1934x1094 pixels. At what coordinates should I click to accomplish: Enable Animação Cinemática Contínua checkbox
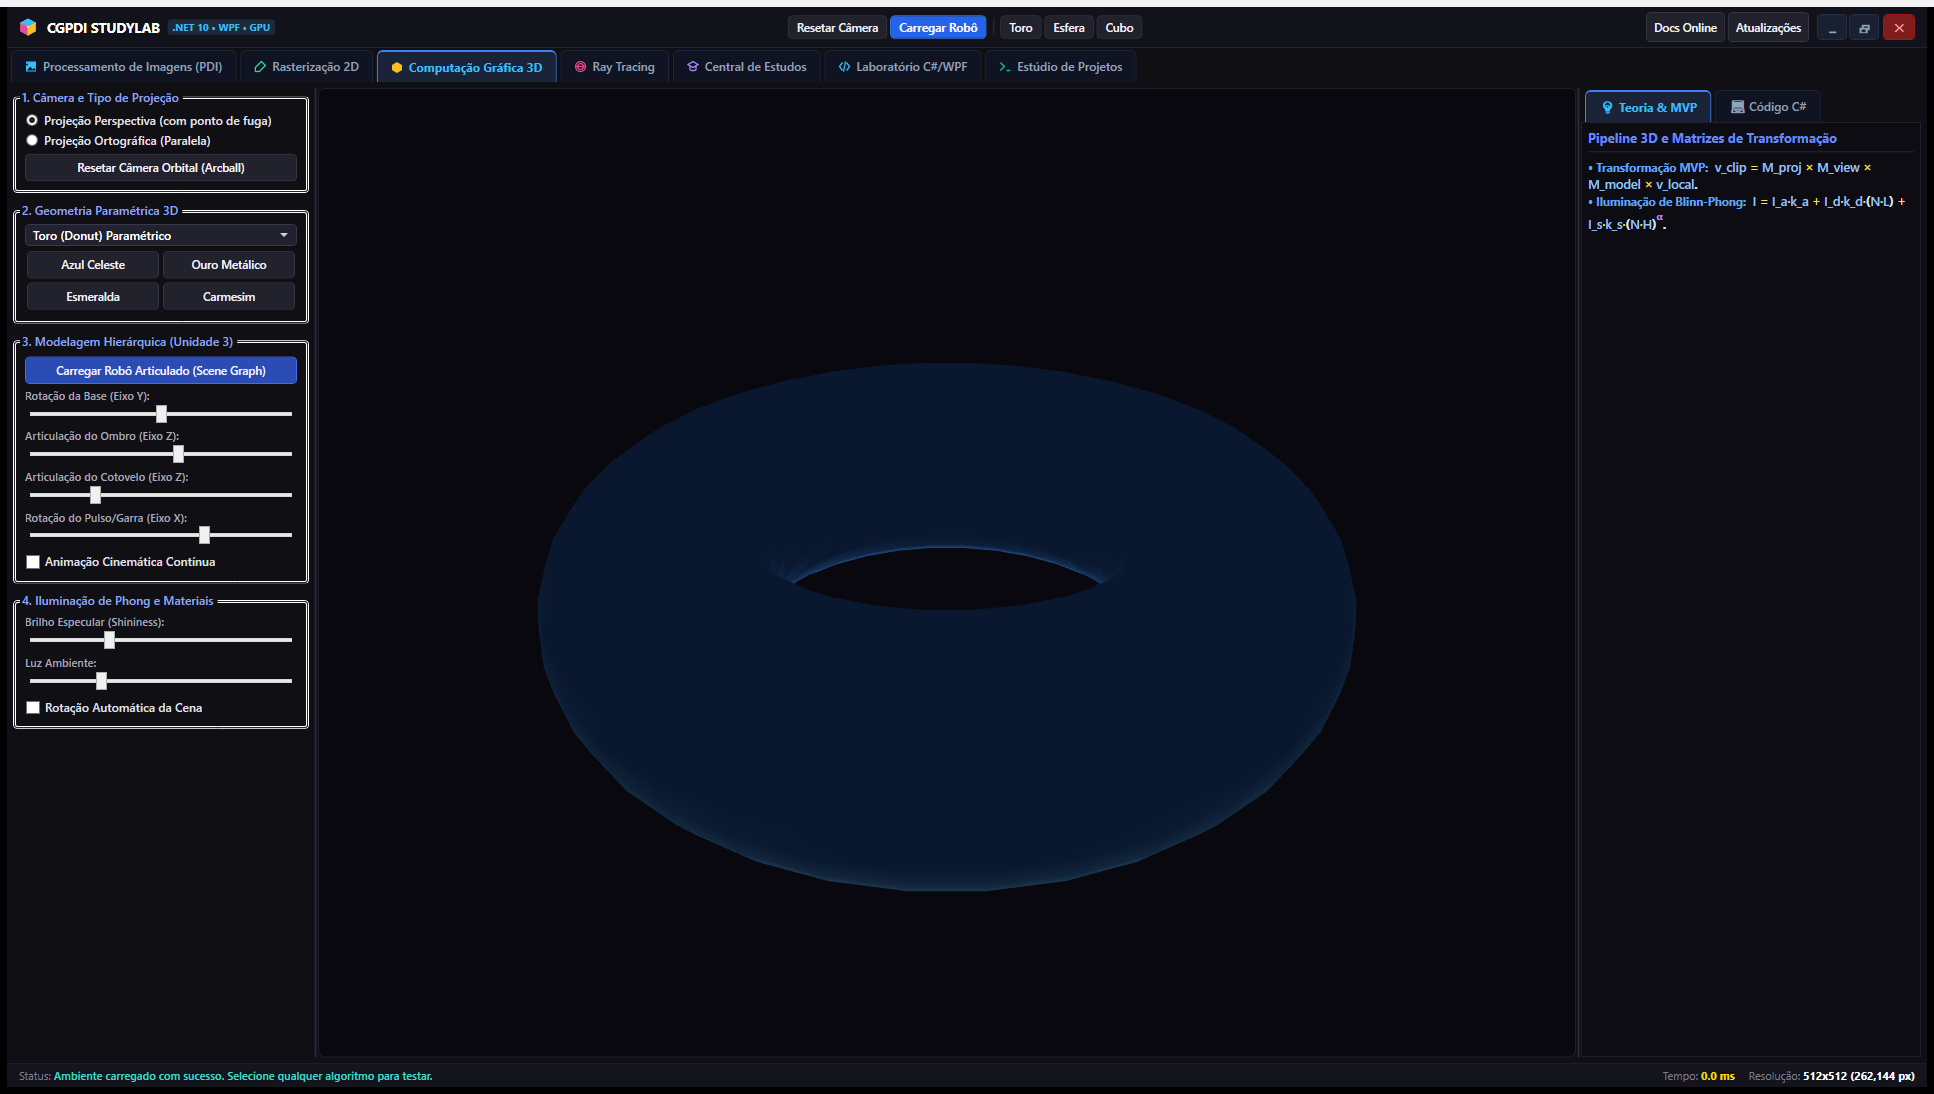point(33,562)
